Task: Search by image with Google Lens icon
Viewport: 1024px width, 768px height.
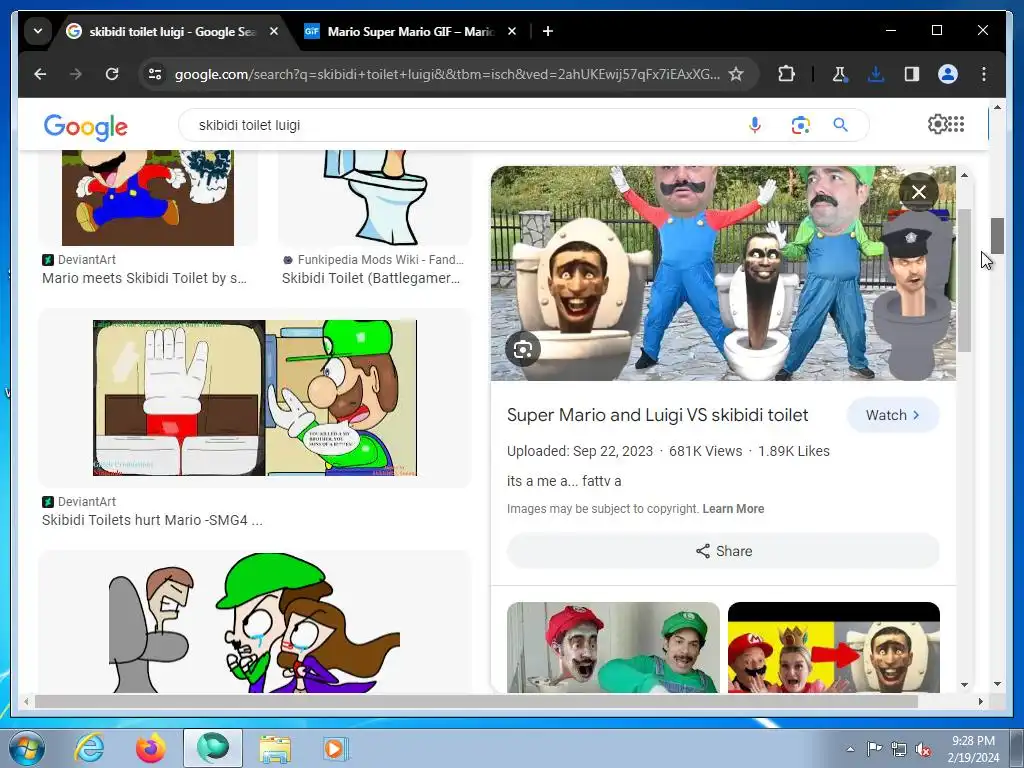Action: coord(800,125)
